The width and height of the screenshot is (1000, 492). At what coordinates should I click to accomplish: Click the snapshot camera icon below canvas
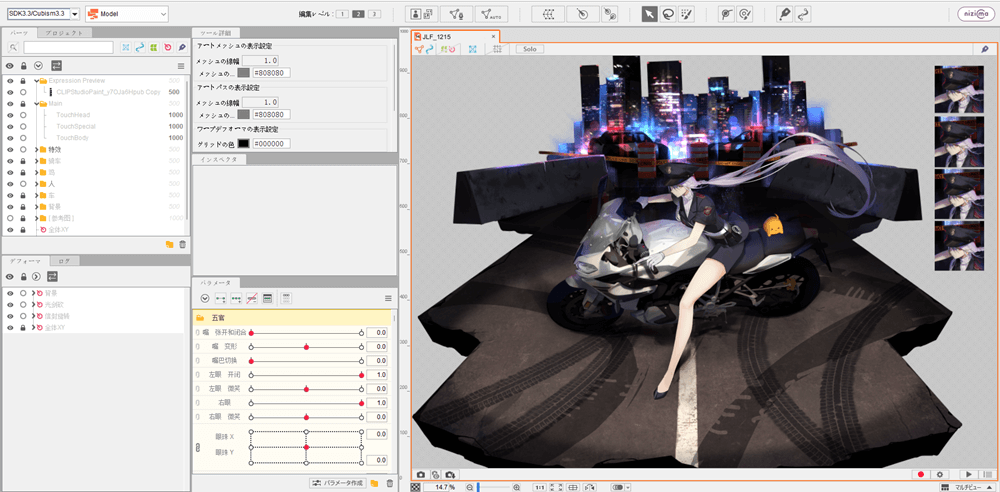pos(421,474)
